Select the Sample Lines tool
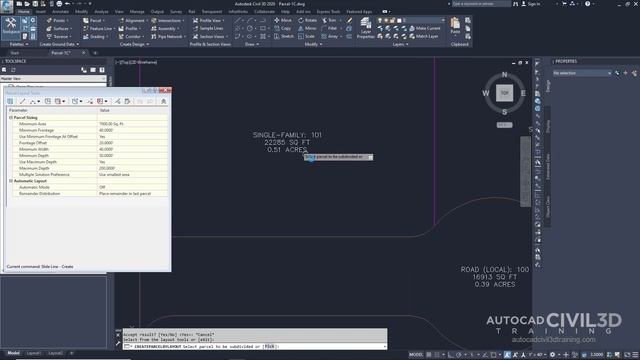640x360 pixels. (208, 29)
